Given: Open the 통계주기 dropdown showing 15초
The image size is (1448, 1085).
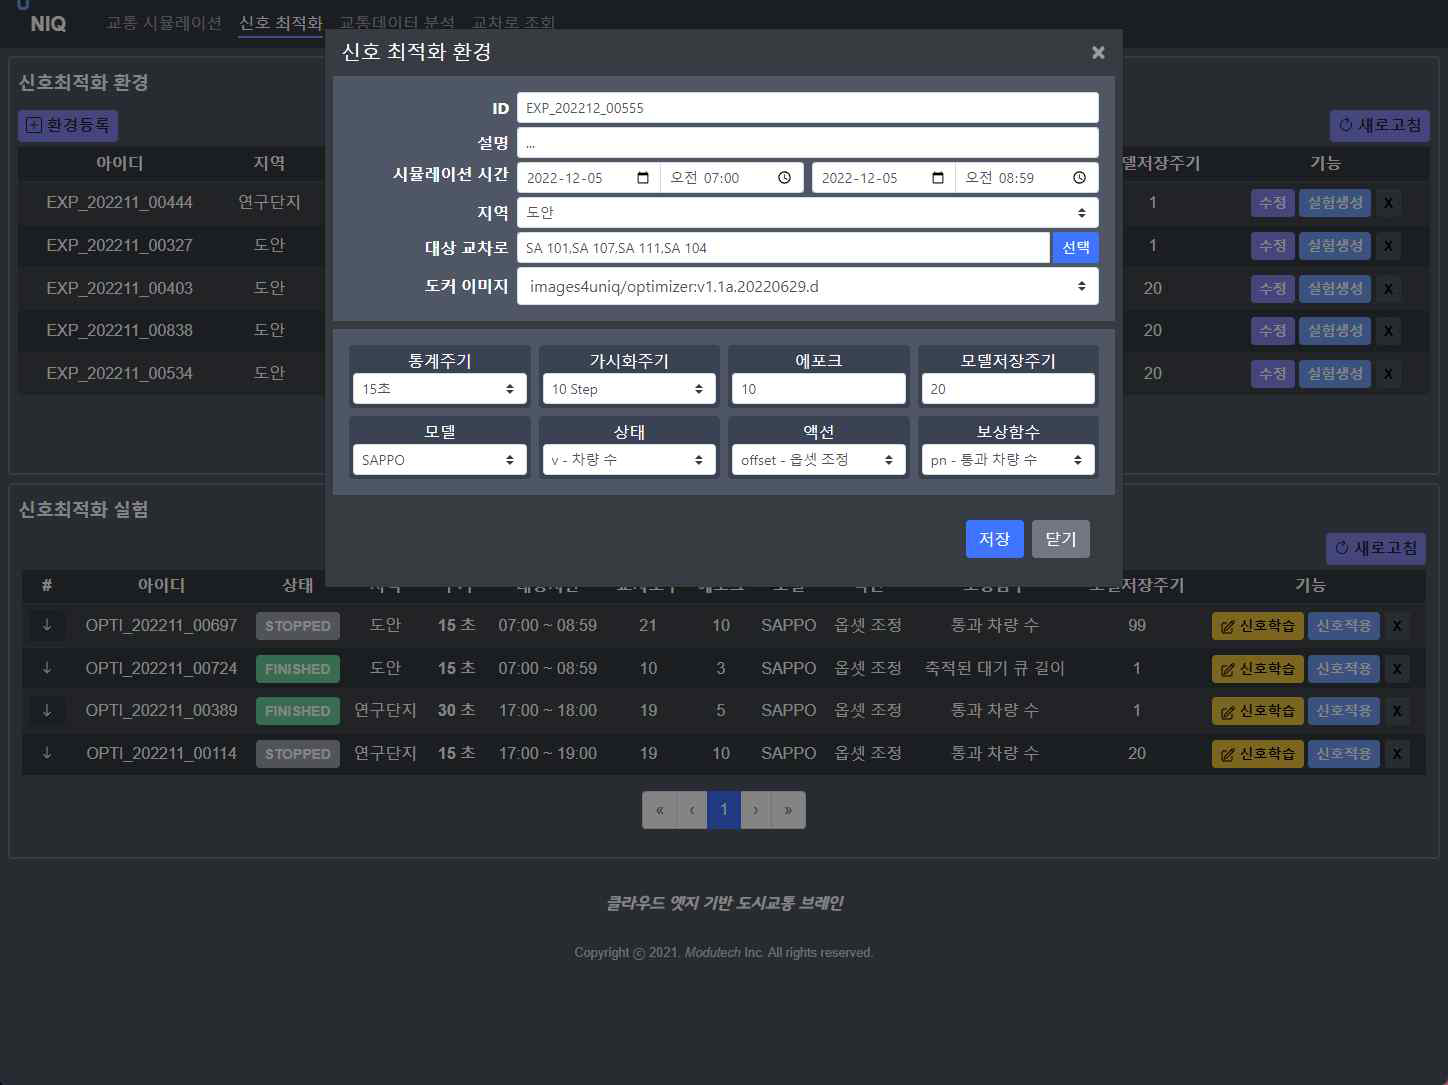Looking at the screenshot, I should [439, 389].
